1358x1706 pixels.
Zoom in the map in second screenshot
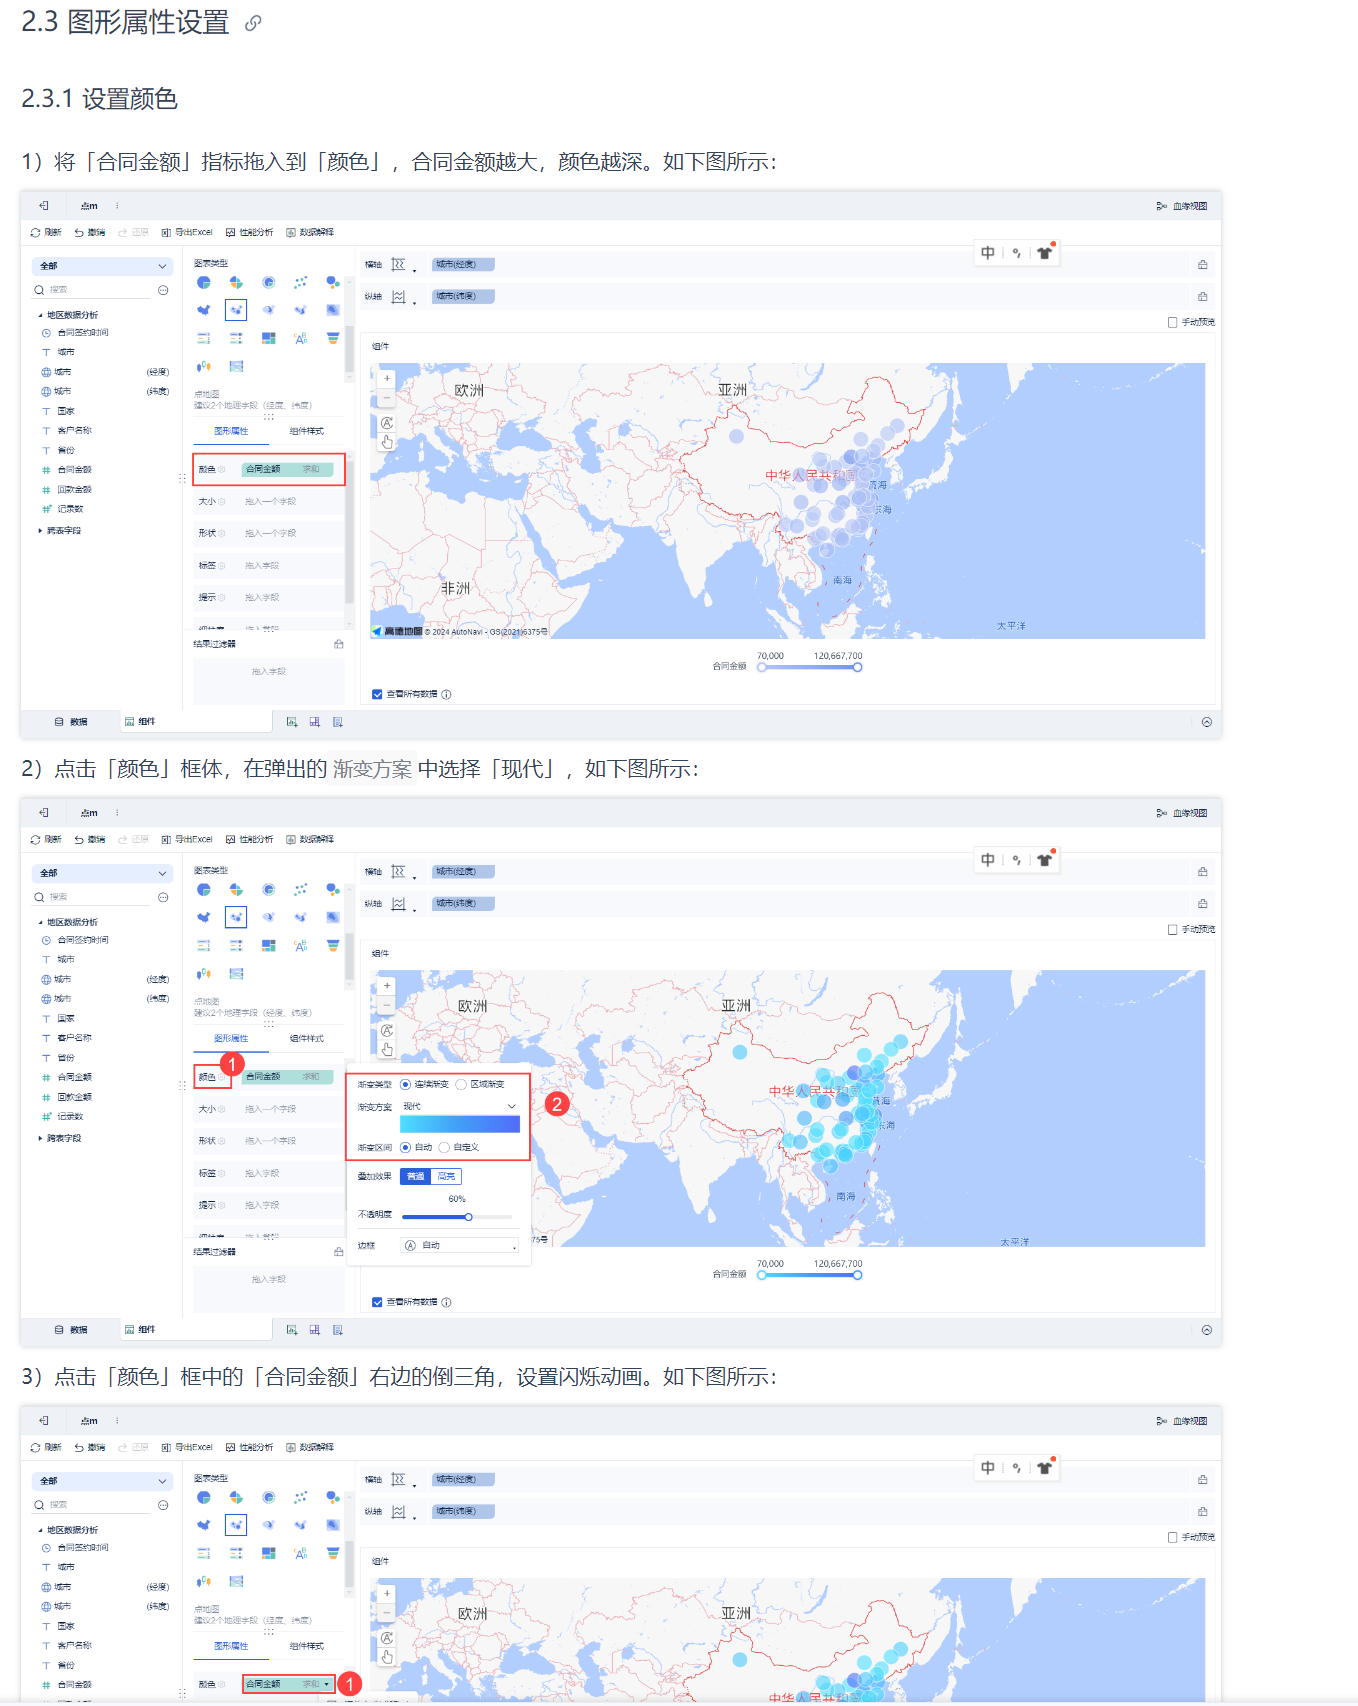pos(387,986)
